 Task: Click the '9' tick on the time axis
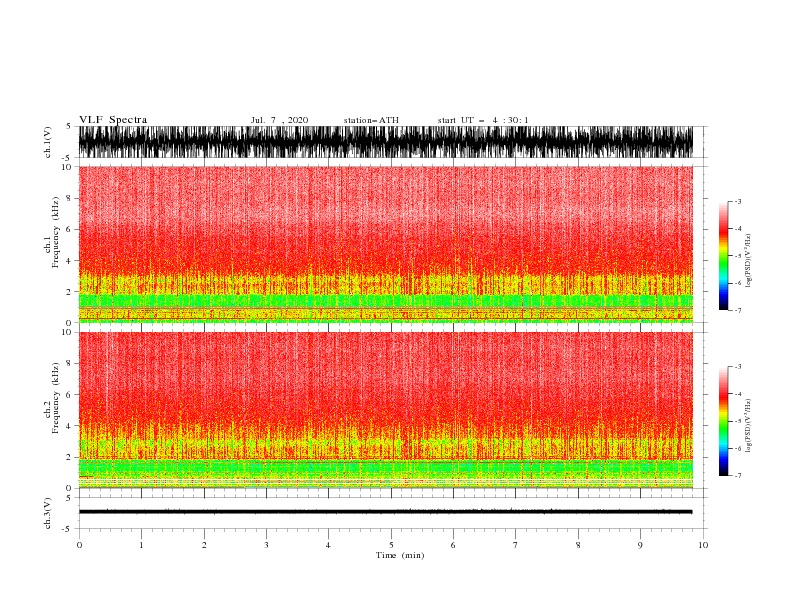[640, 545]
